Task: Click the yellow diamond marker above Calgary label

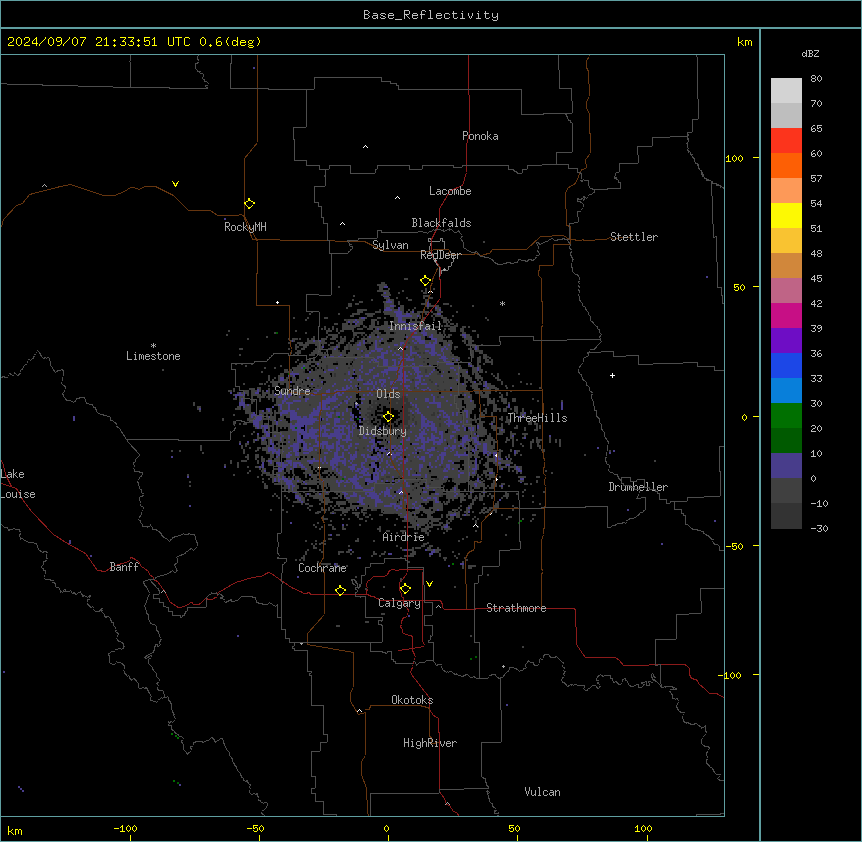Action: (405, 589)
